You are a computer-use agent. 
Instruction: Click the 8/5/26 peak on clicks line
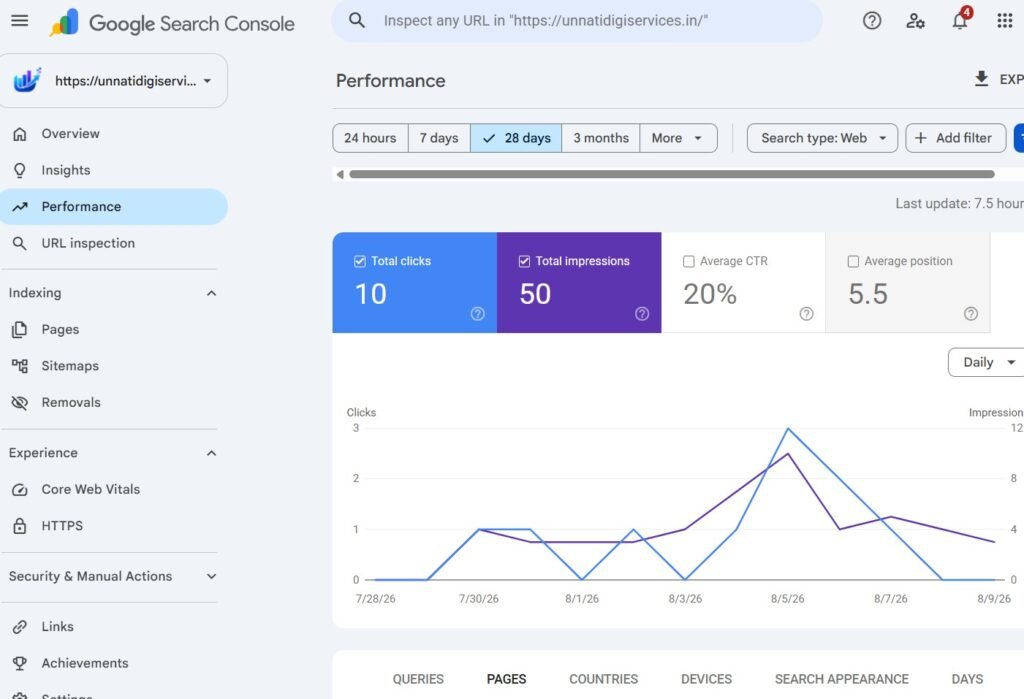[788, 429]
